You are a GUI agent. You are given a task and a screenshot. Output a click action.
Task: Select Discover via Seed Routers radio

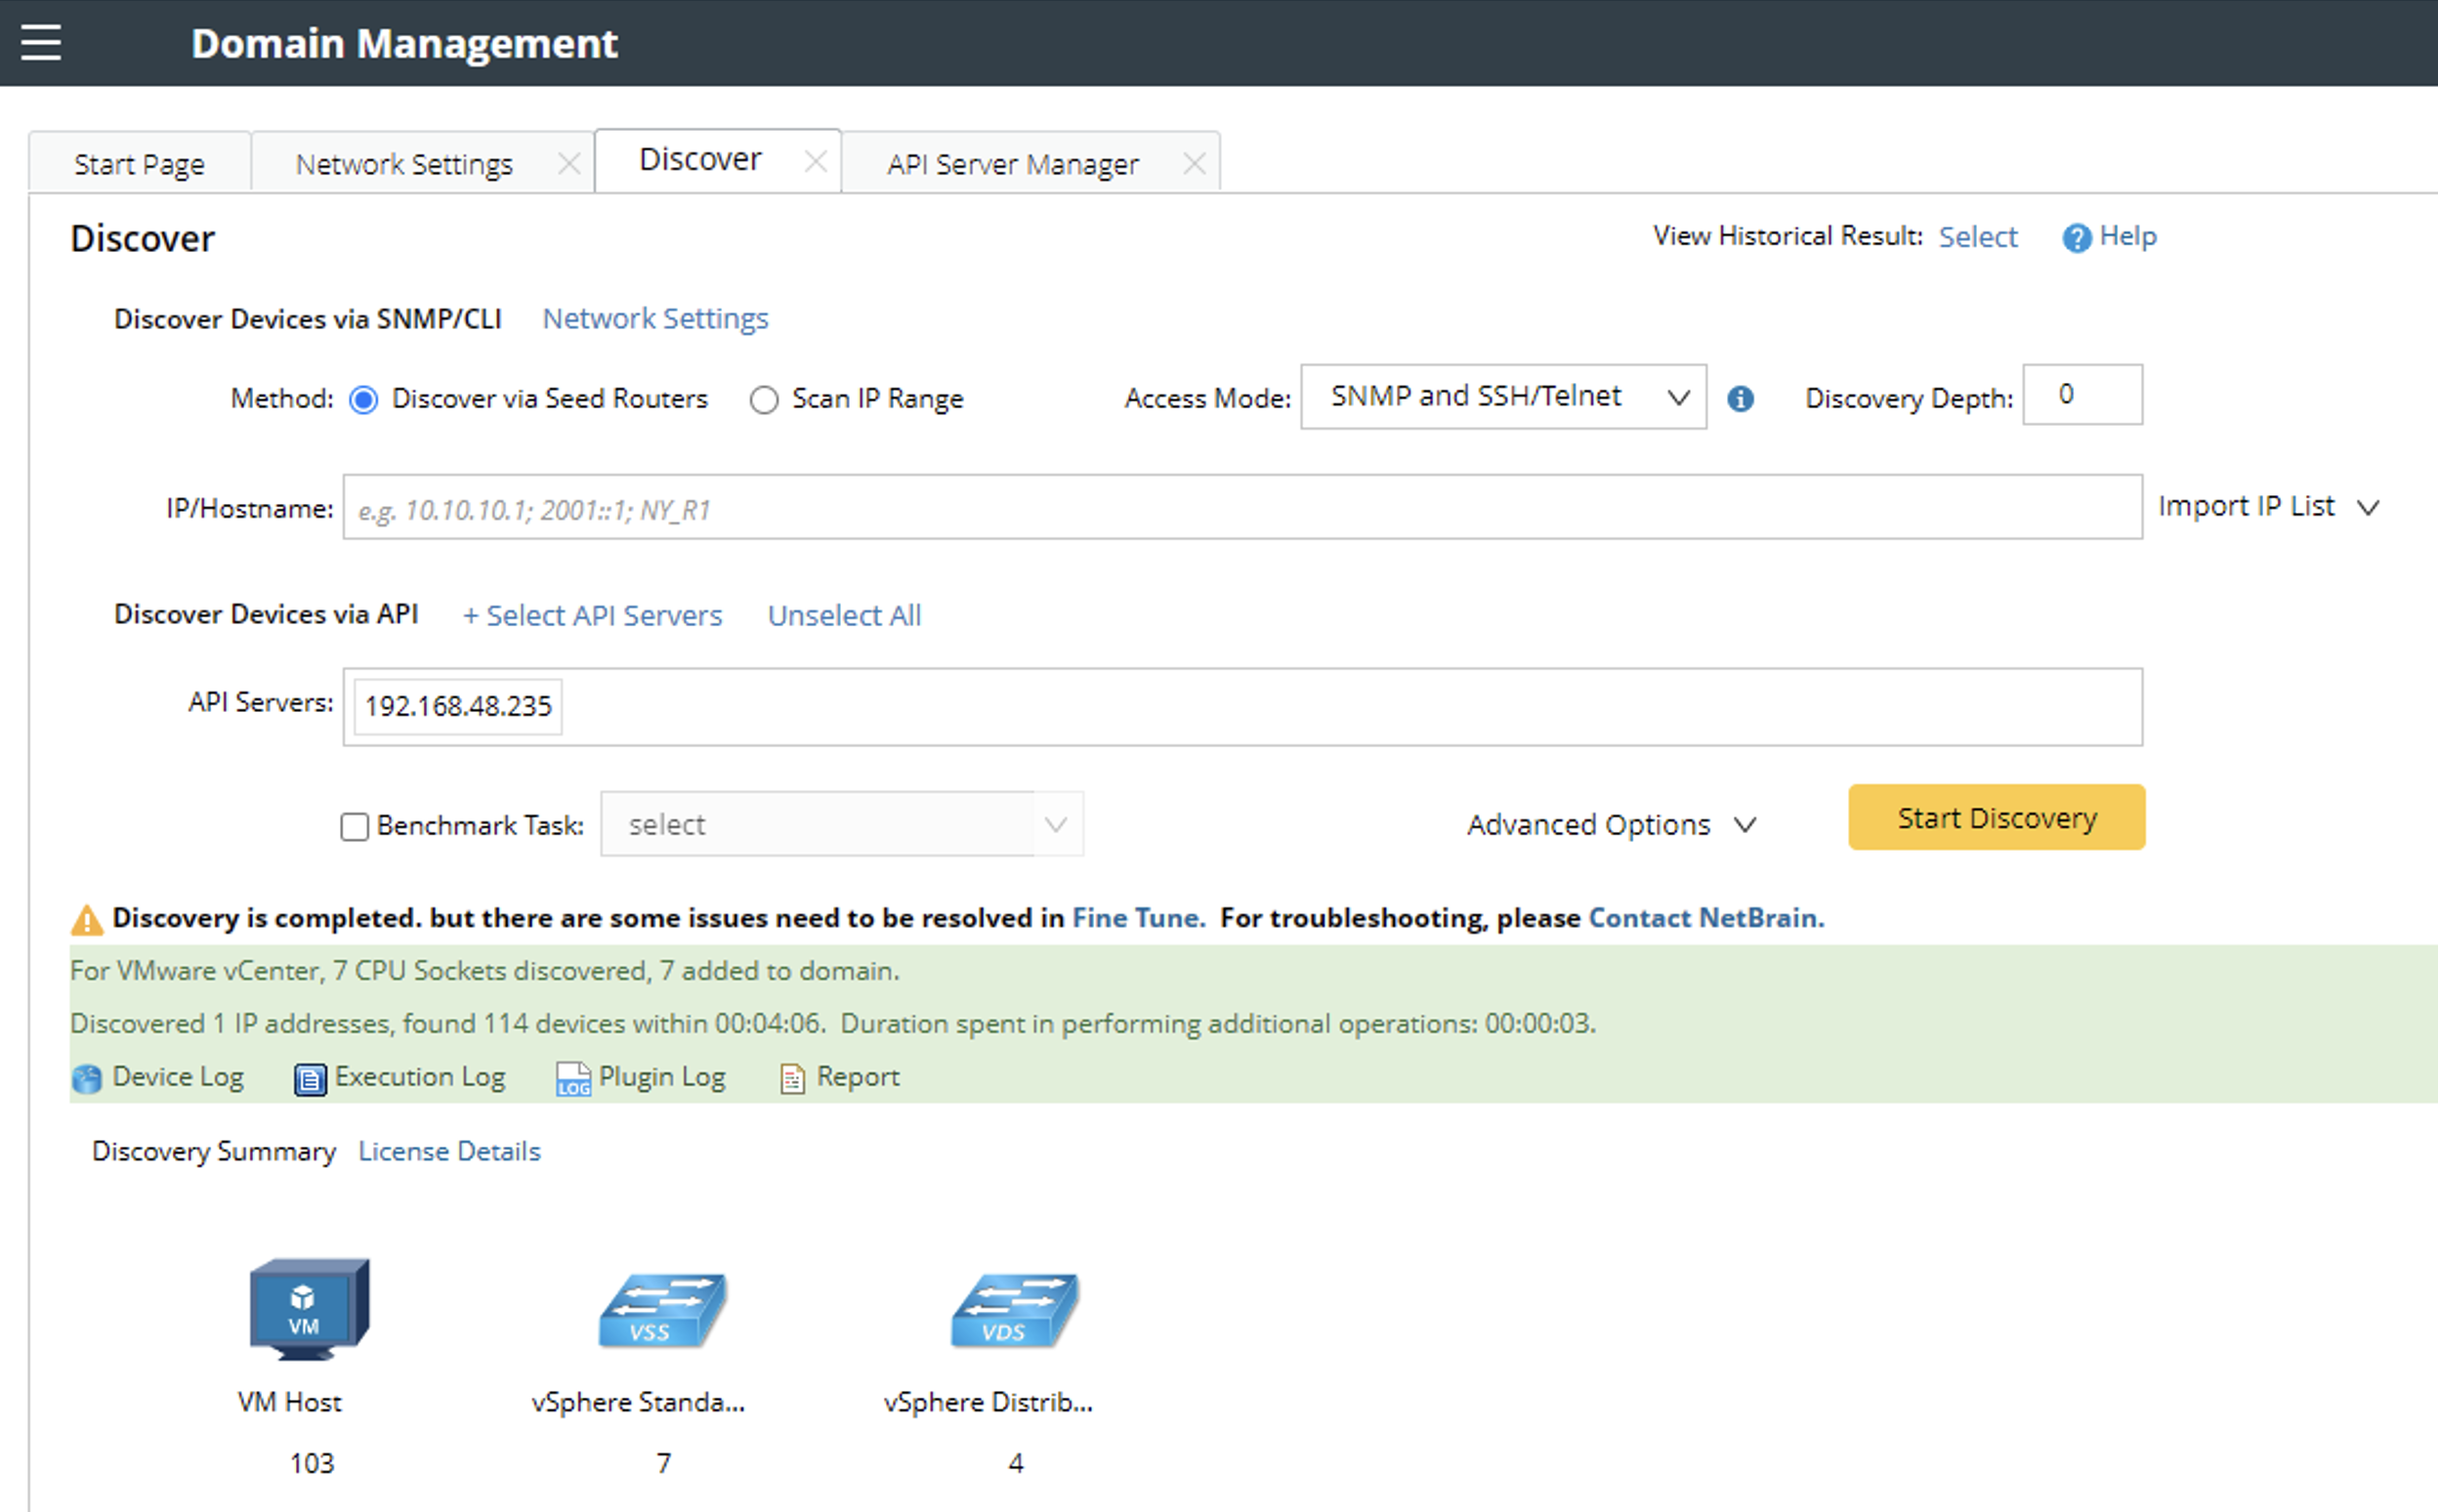(364, 400)
